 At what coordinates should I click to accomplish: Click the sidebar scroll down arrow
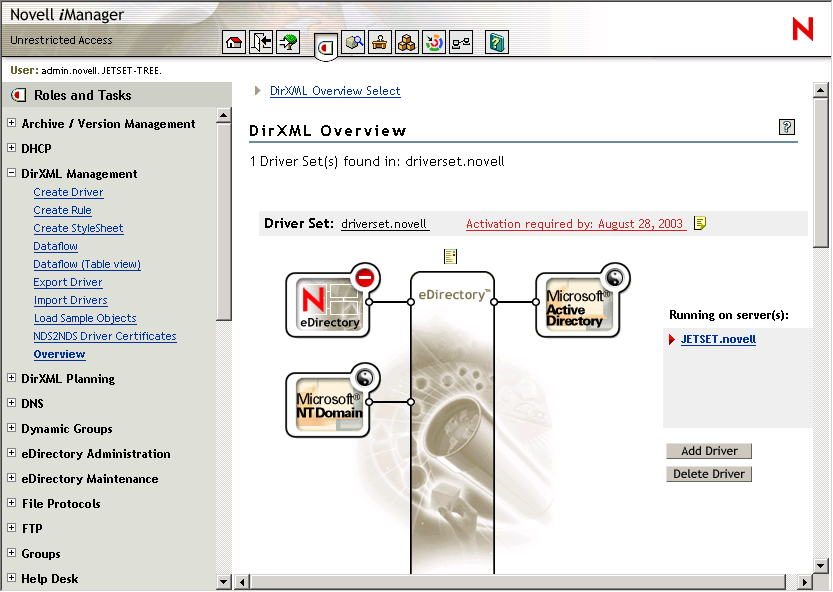click(x=224, y=582)
